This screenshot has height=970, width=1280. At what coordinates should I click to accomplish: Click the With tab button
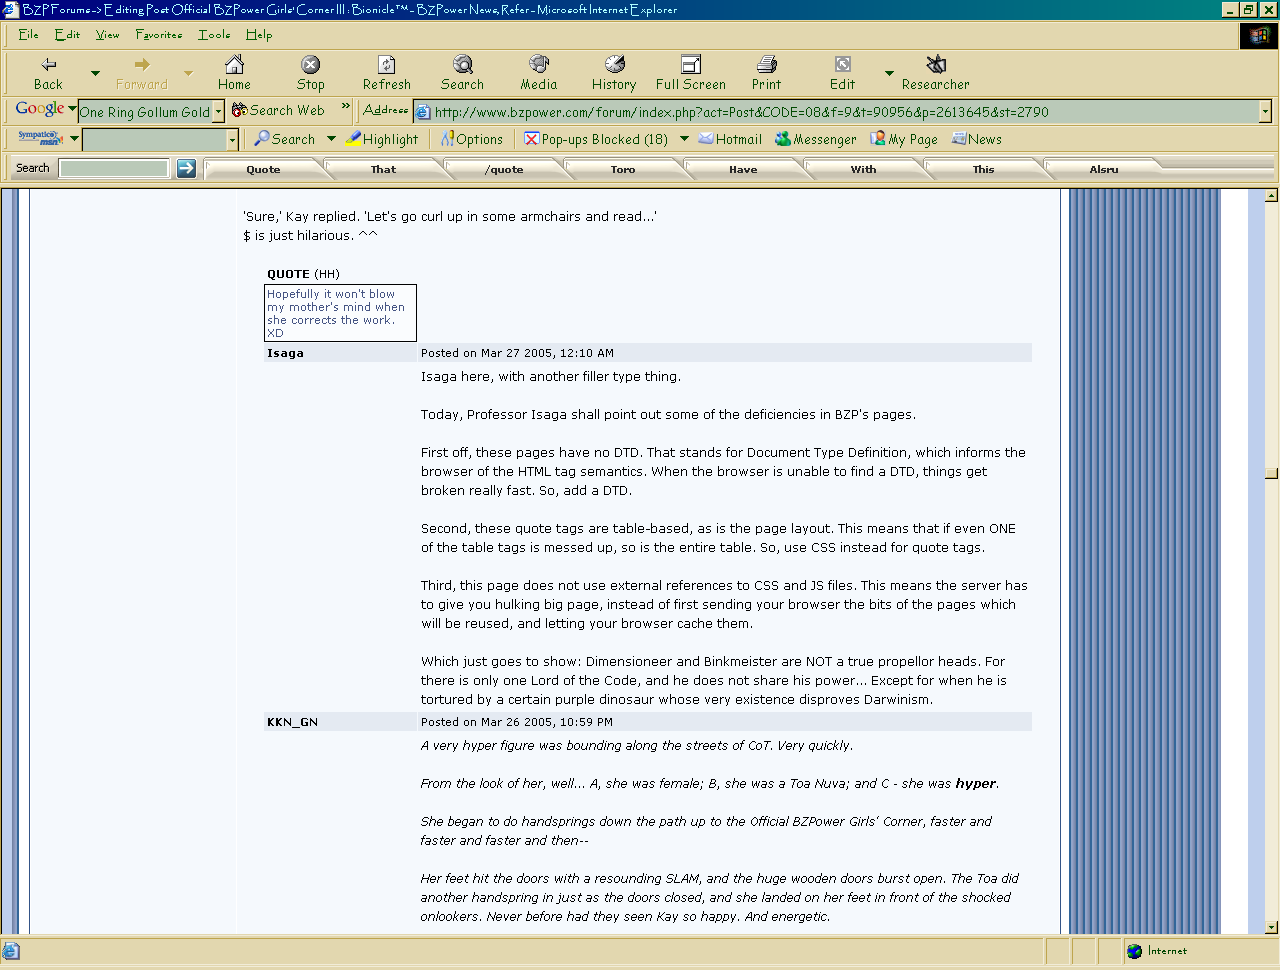click(x=863, y=169)
